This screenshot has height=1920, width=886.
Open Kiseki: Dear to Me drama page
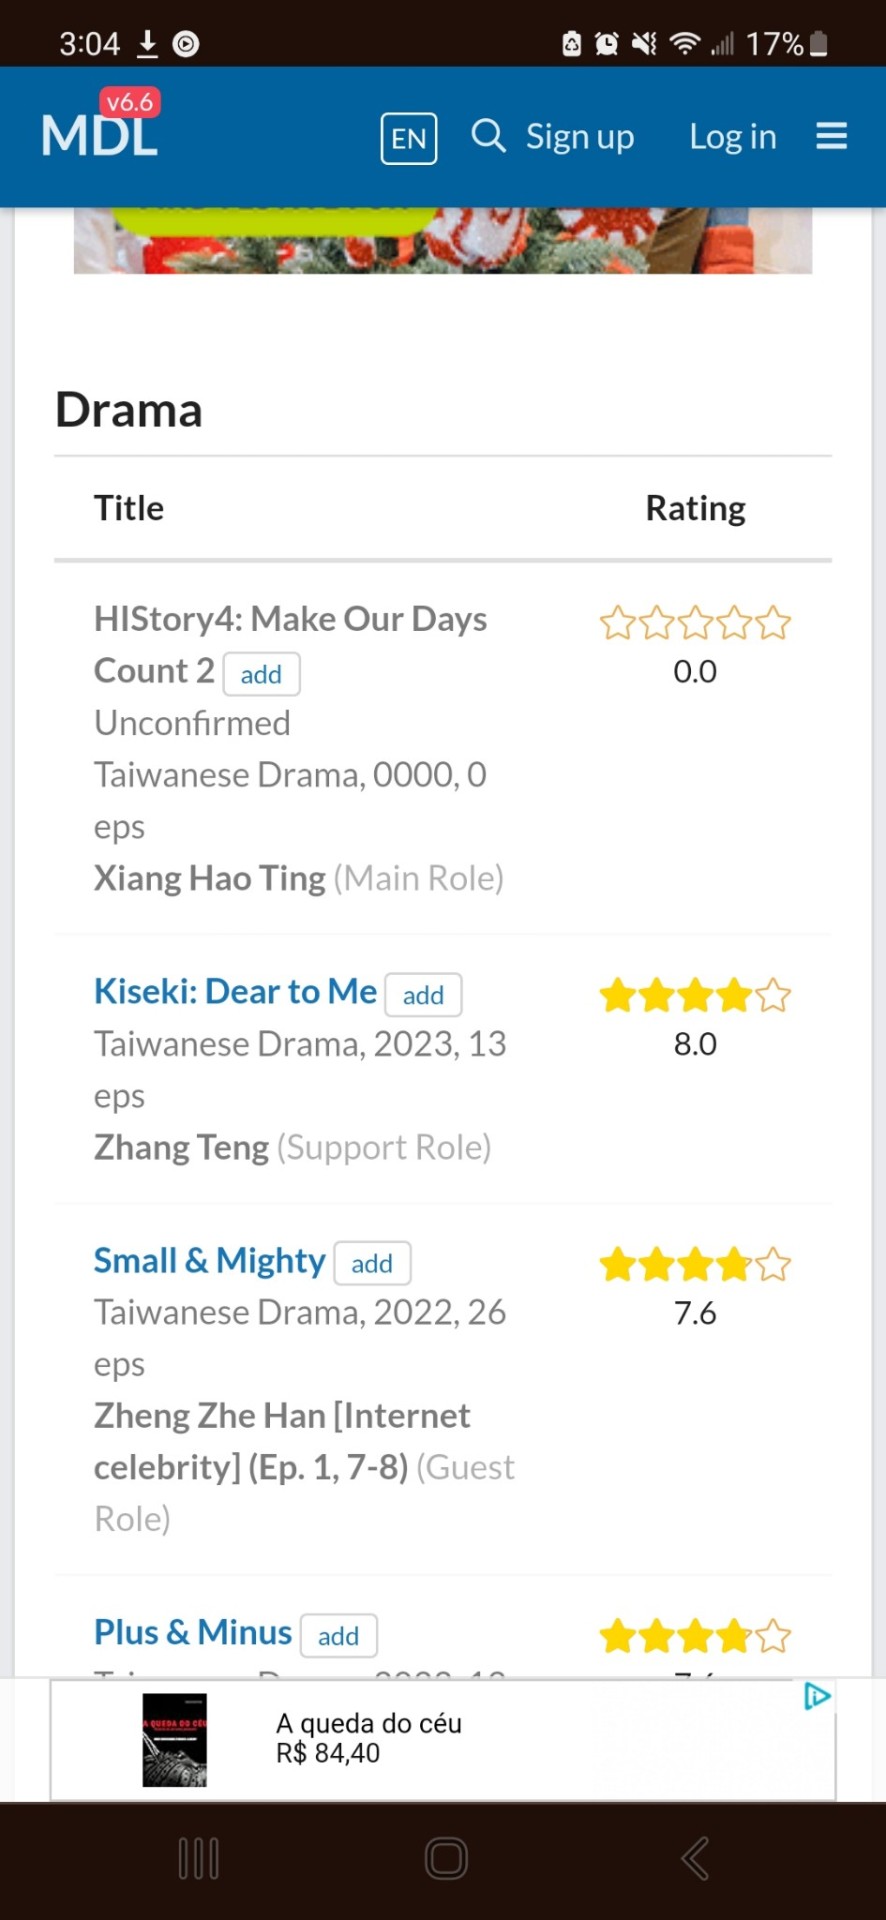click(x=235, y=991)
